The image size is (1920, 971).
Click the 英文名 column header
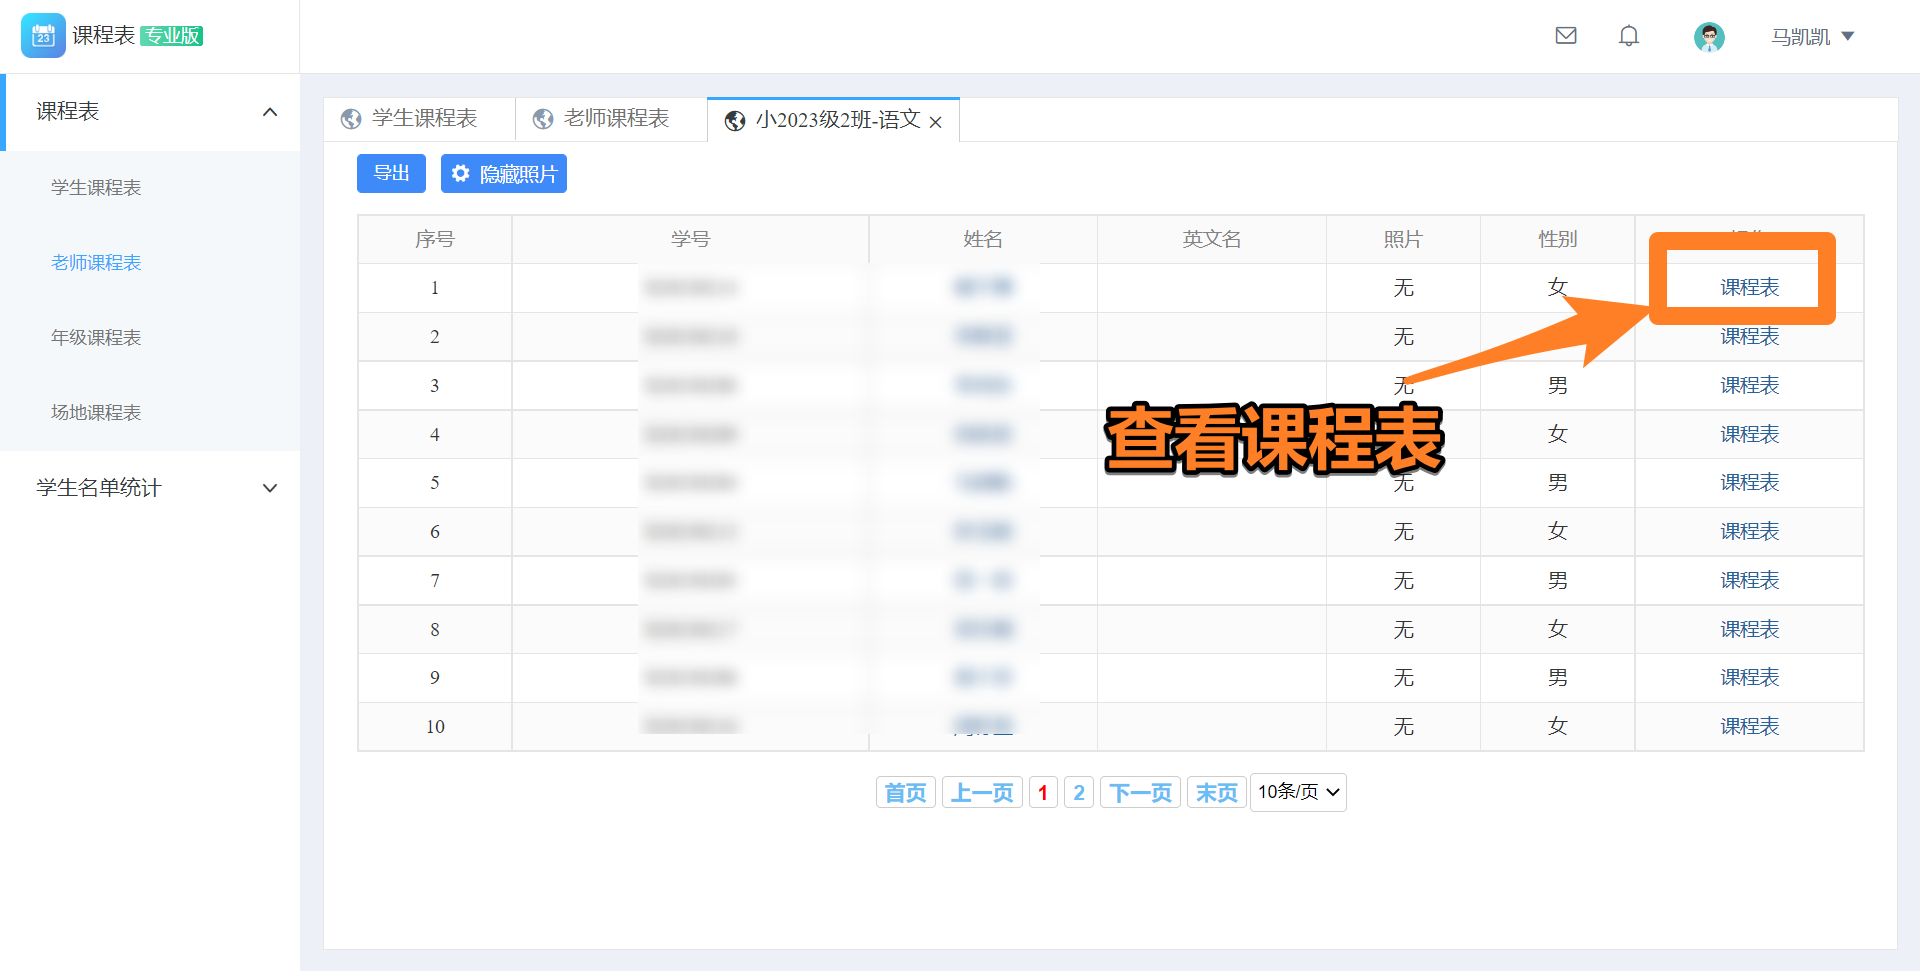point(1212,240)
